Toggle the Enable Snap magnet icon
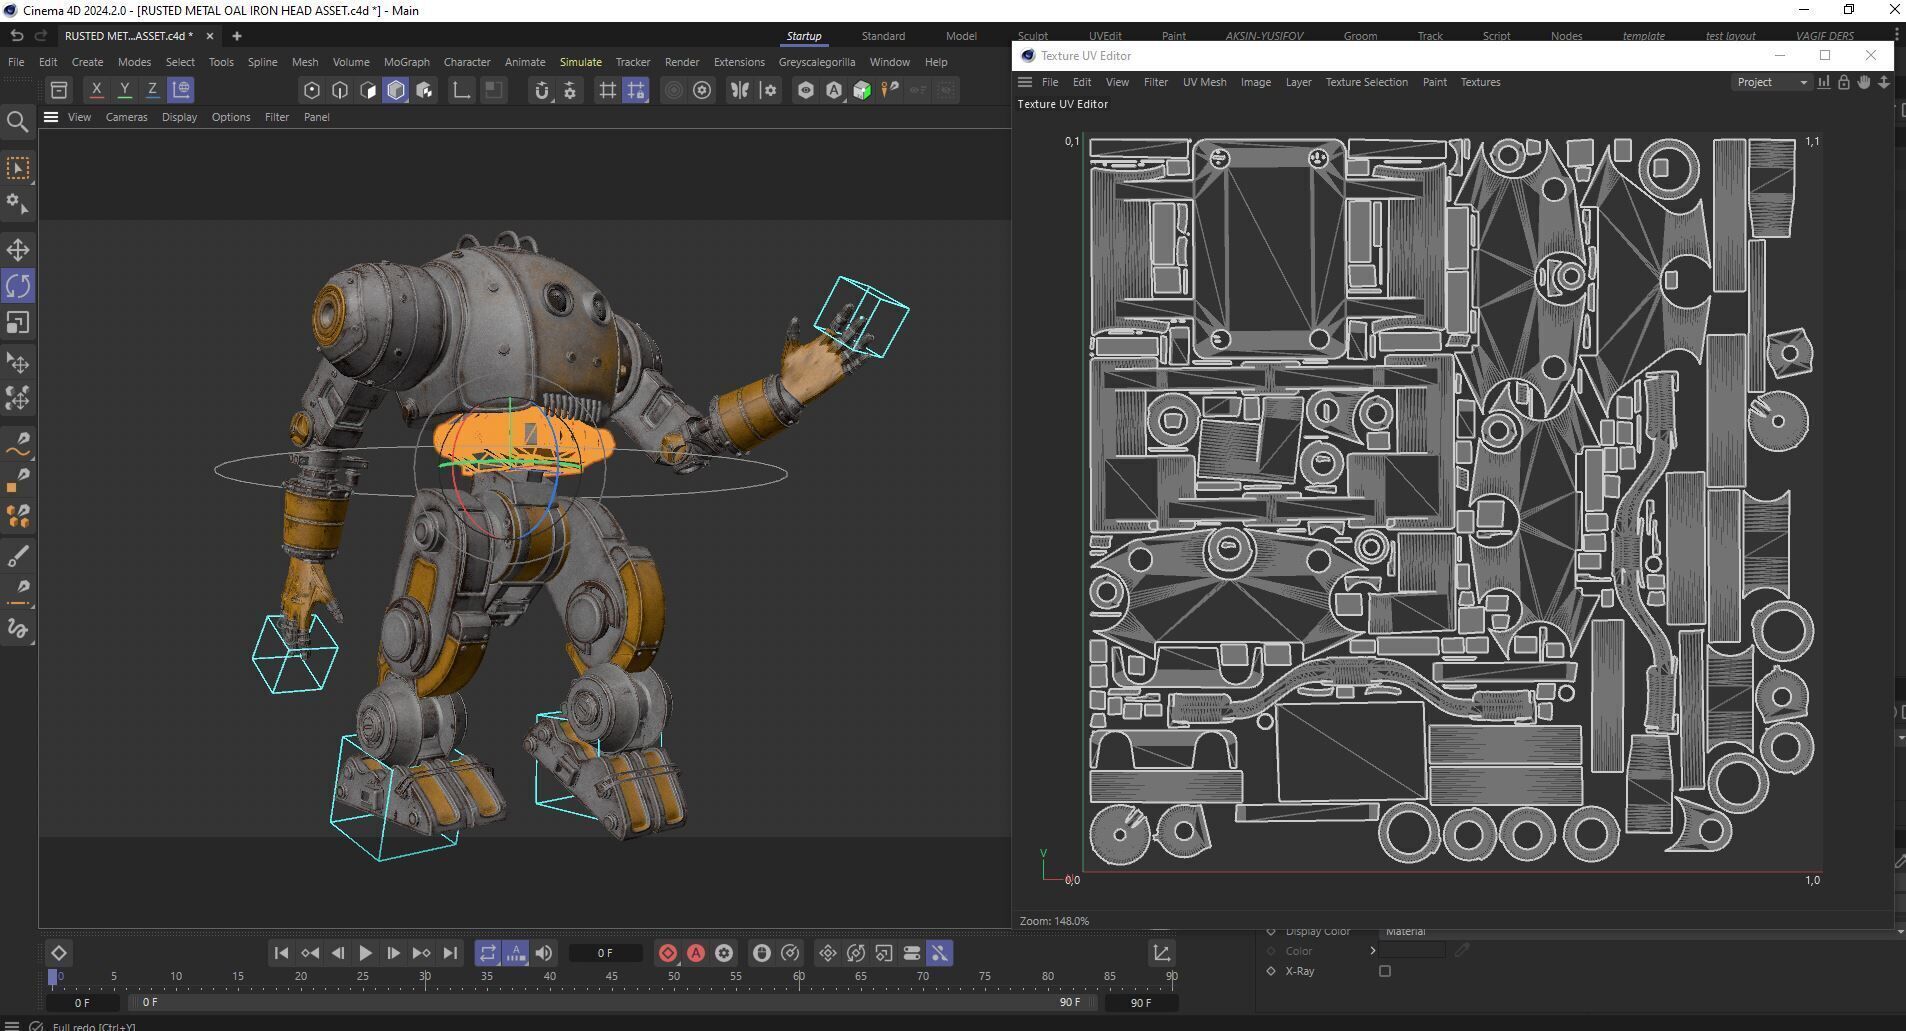This screenshot has height=1031, width=1906. tap(542, 90)
